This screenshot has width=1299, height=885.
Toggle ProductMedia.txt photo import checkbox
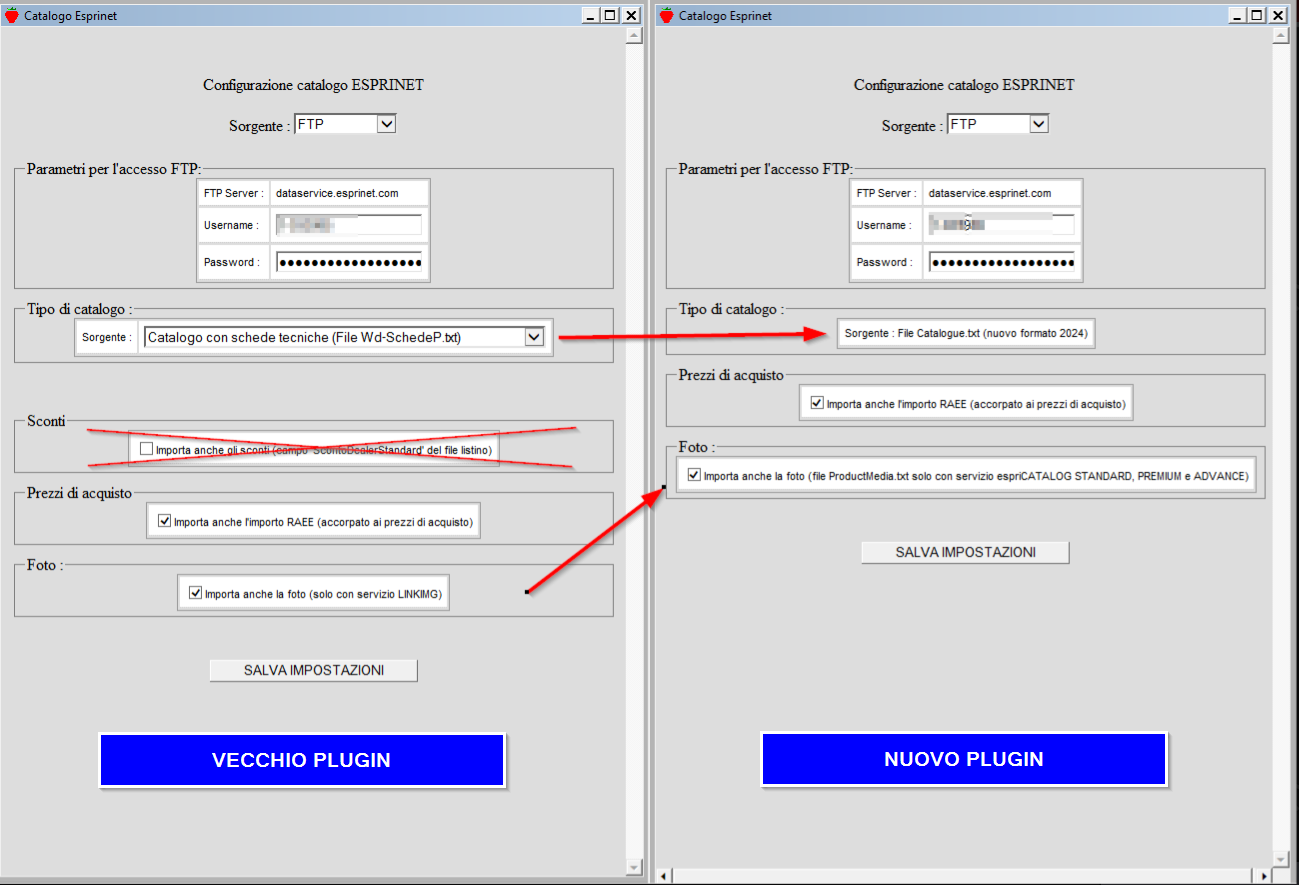click(695, 476)
